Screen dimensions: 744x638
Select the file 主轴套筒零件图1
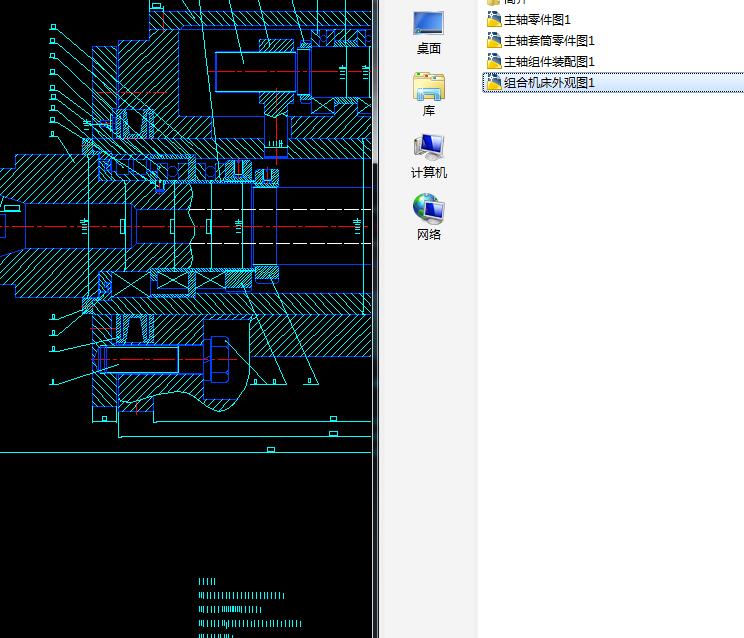point(549,41)
